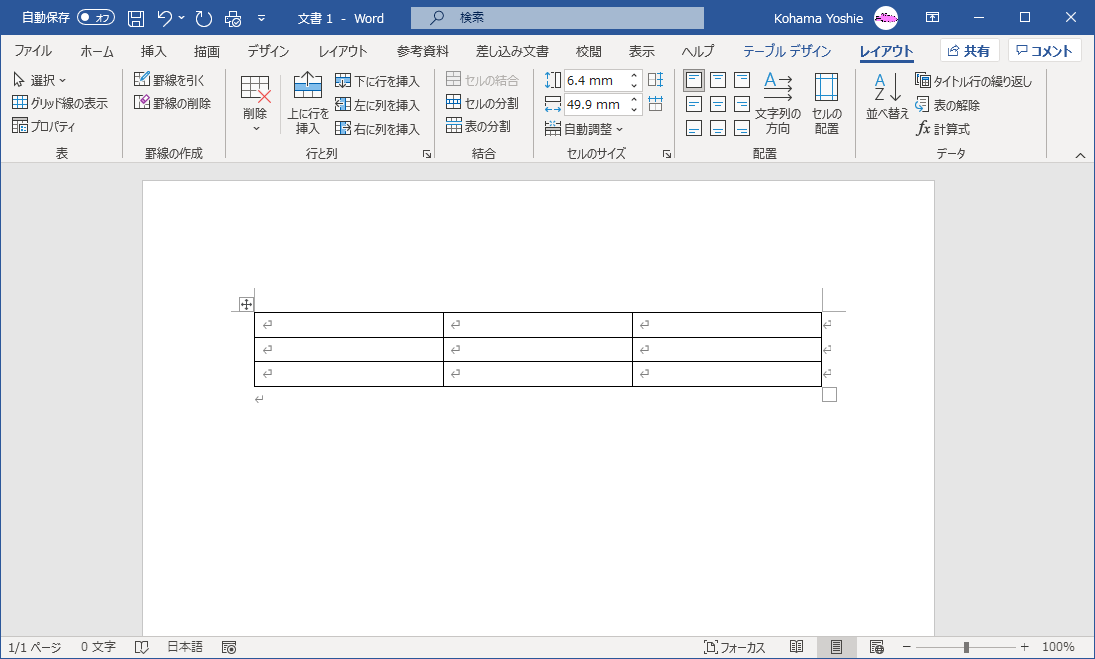Click the Save icon in title bar
This screenshot has height=659, width=1095.
136,18
